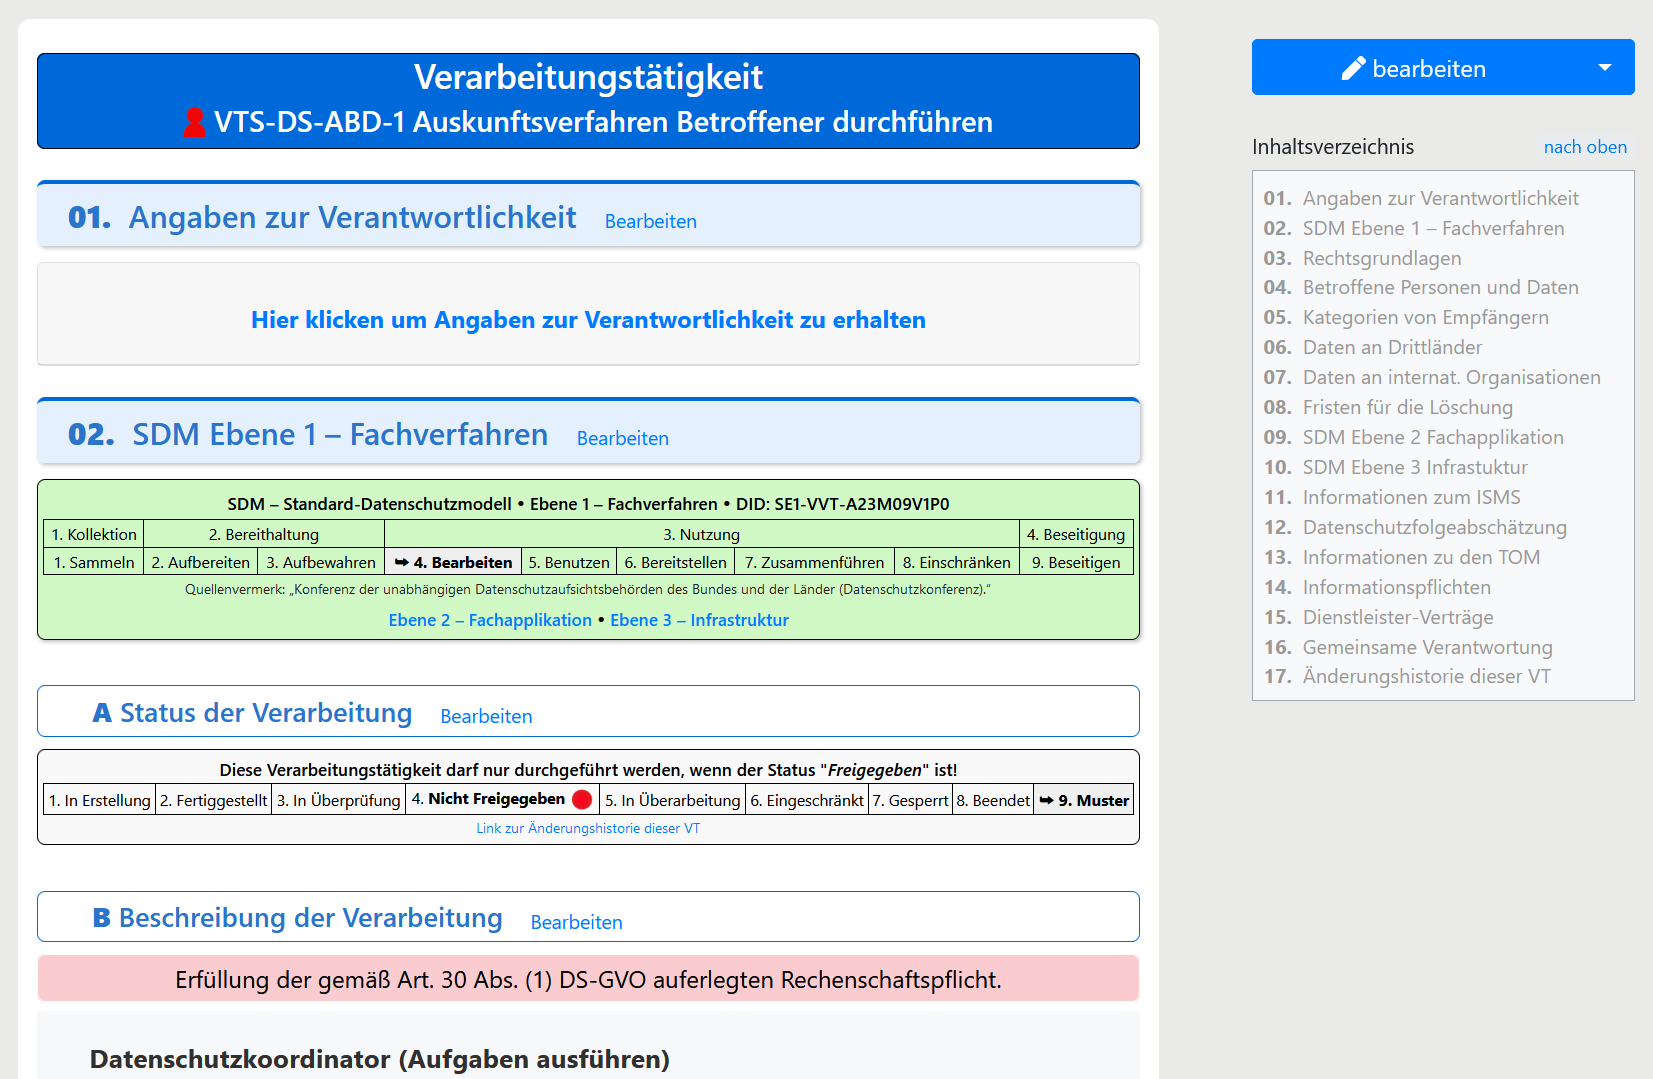Image resolution: width=1653 pixels, height=1079 pixels.
Task: Expand Angaben zur Verantwortlichkeit details
Action: pos(588,320)
